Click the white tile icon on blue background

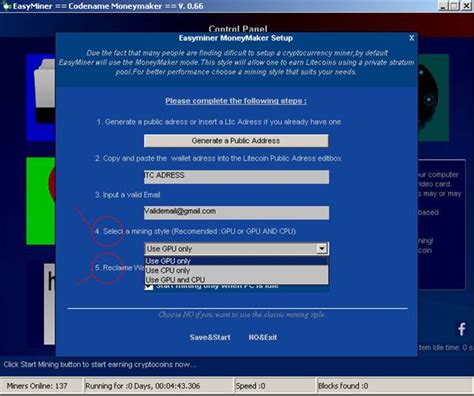[x=41, y=97]
